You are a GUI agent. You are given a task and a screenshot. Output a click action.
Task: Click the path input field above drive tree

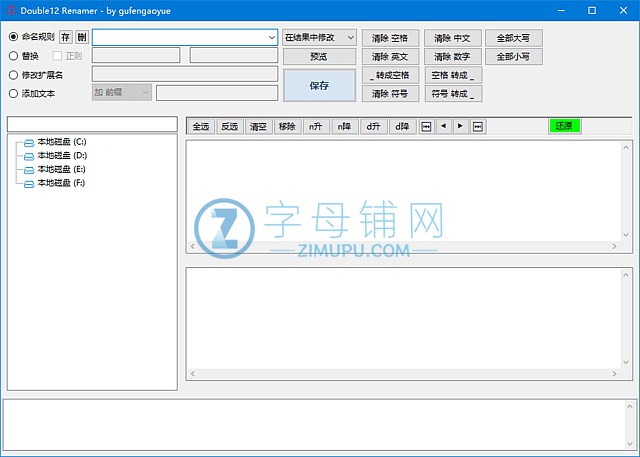[x=92, y=124]
